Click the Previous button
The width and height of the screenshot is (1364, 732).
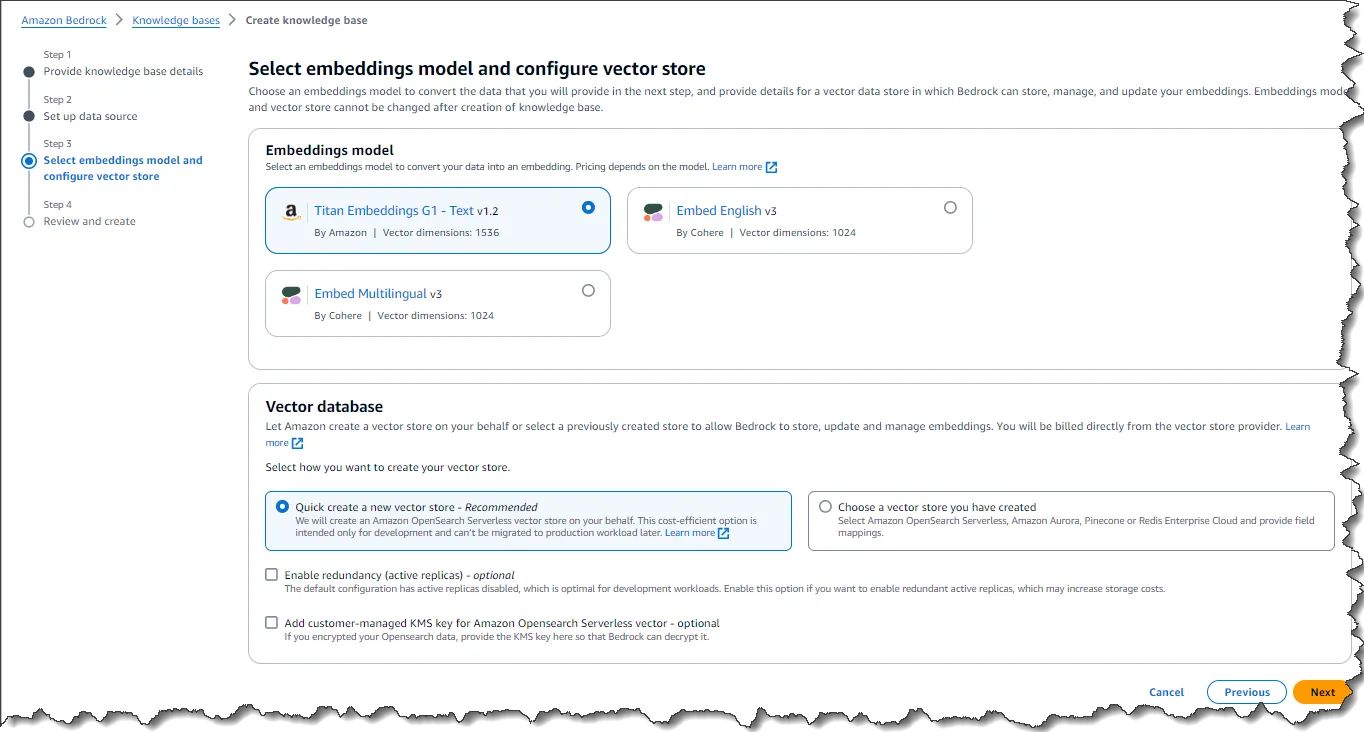tap(1247, 692)
